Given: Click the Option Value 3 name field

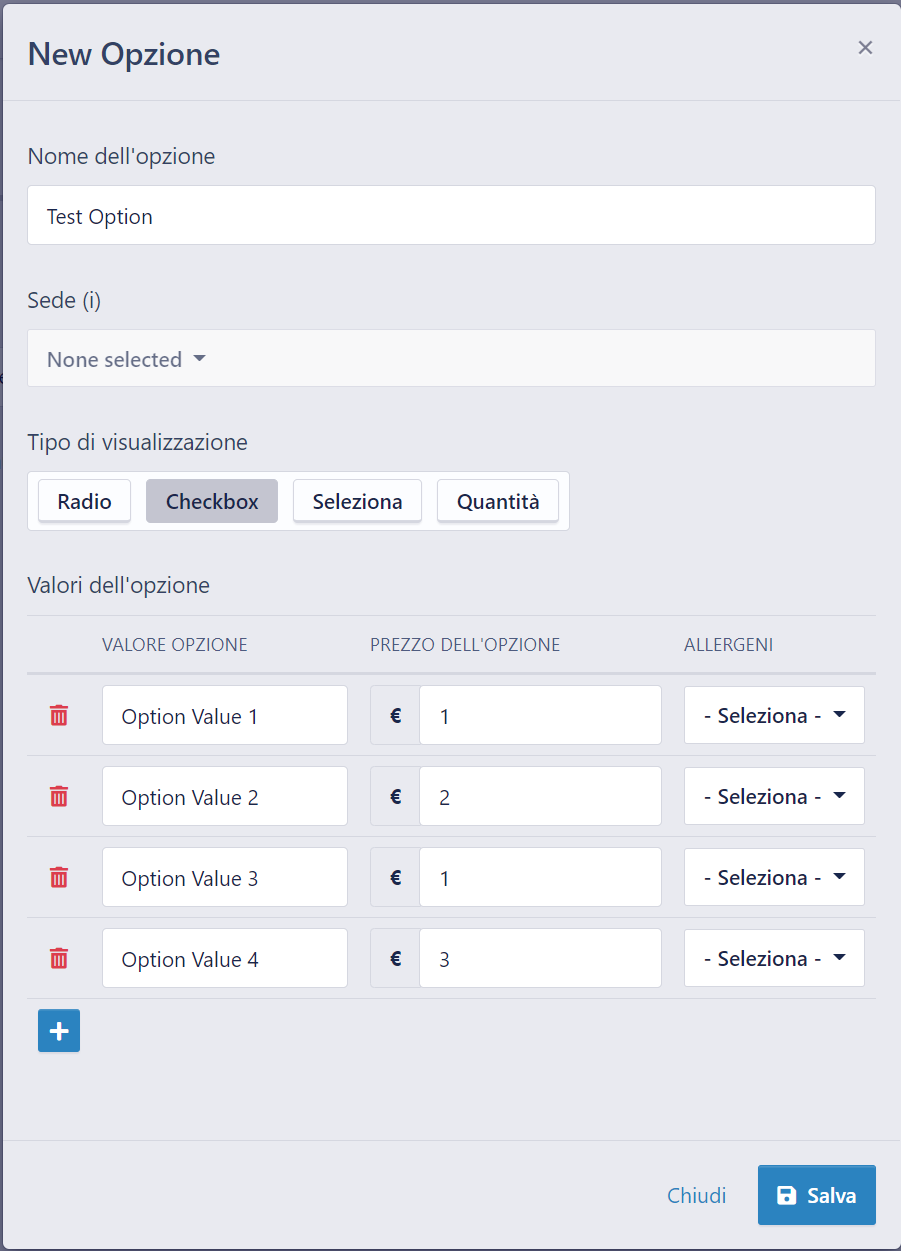Looking at the screenshot, I should pyautogui.click(x=225, y=877).
